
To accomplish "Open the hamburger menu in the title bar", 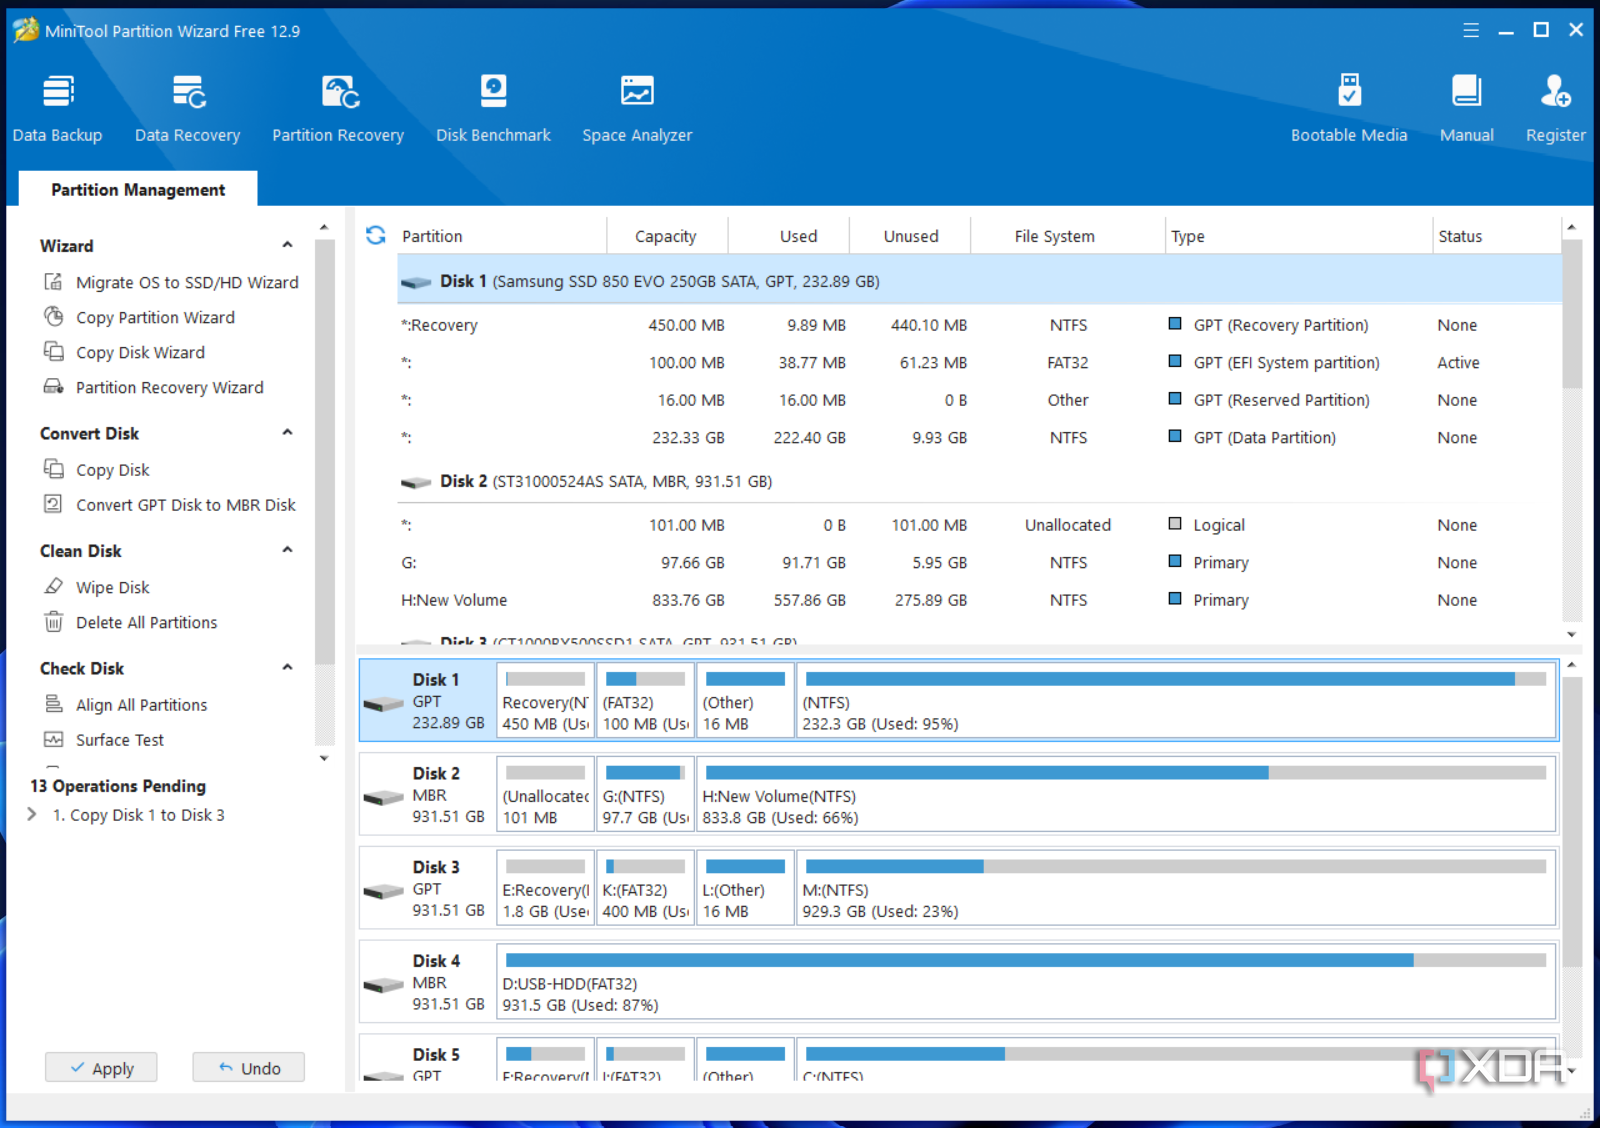I will [1470, 30].
